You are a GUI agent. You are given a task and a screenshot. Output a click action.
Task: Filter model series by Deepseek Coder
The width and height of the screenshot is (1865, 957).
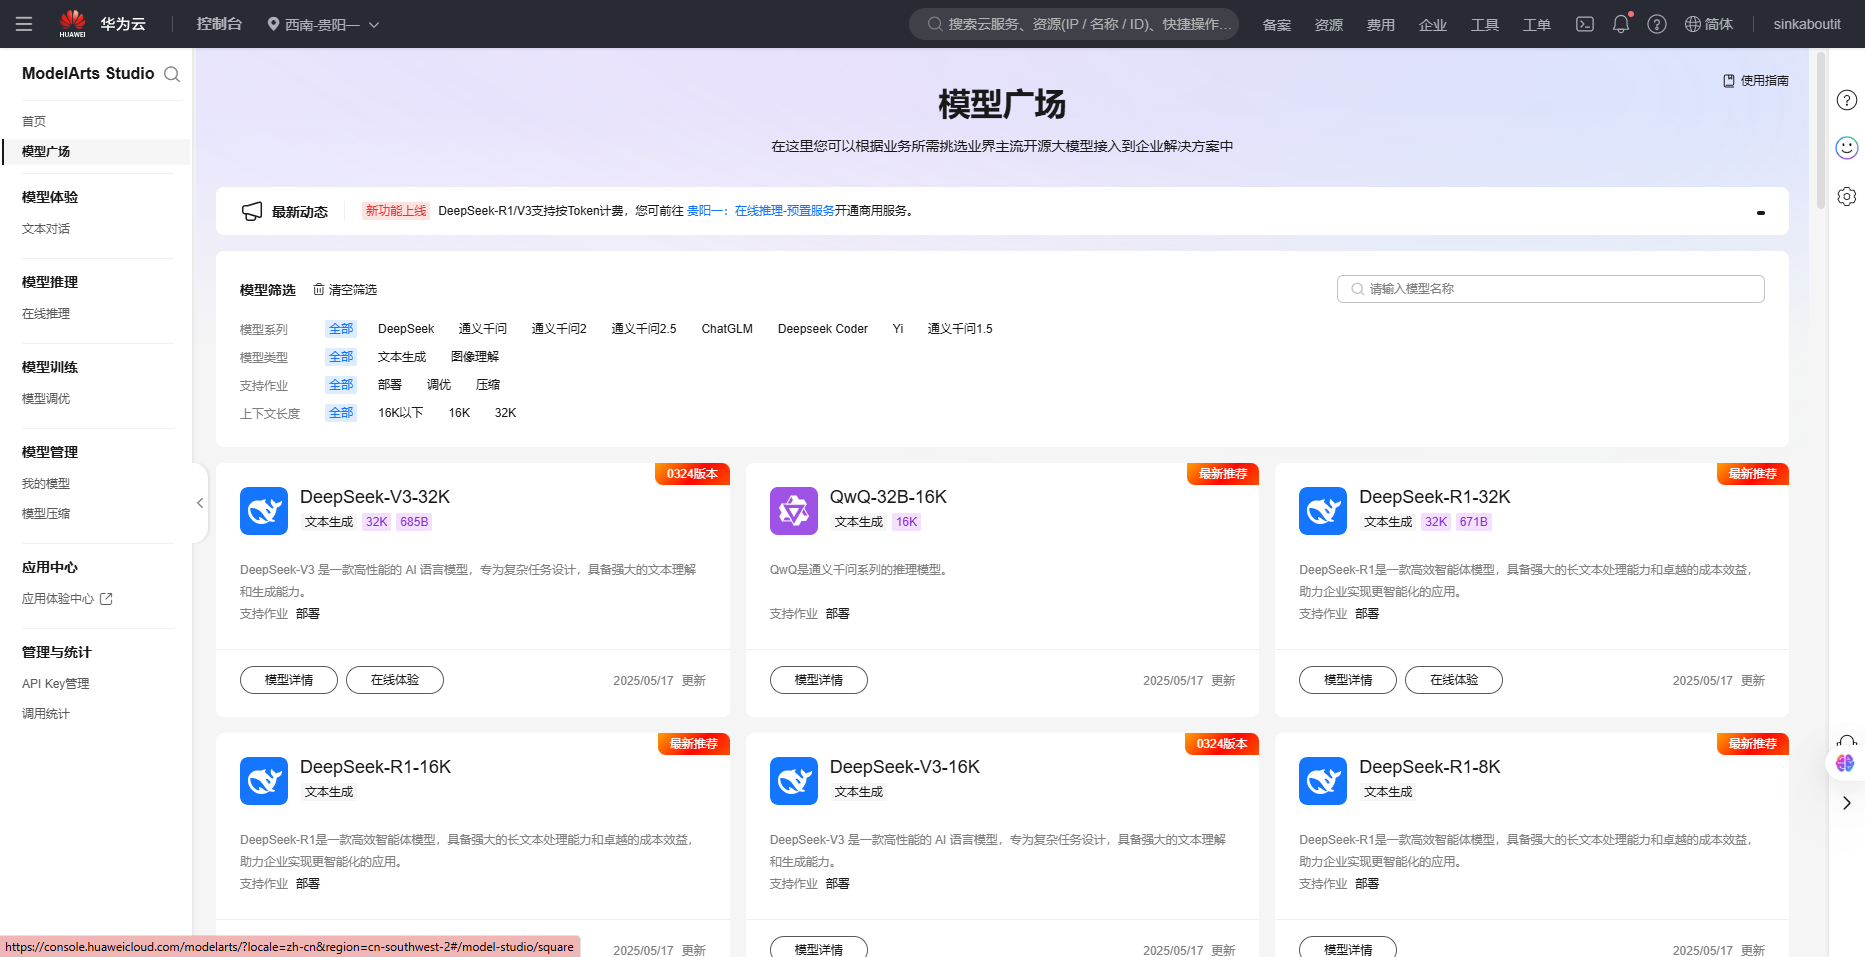[x=823, y=329]
